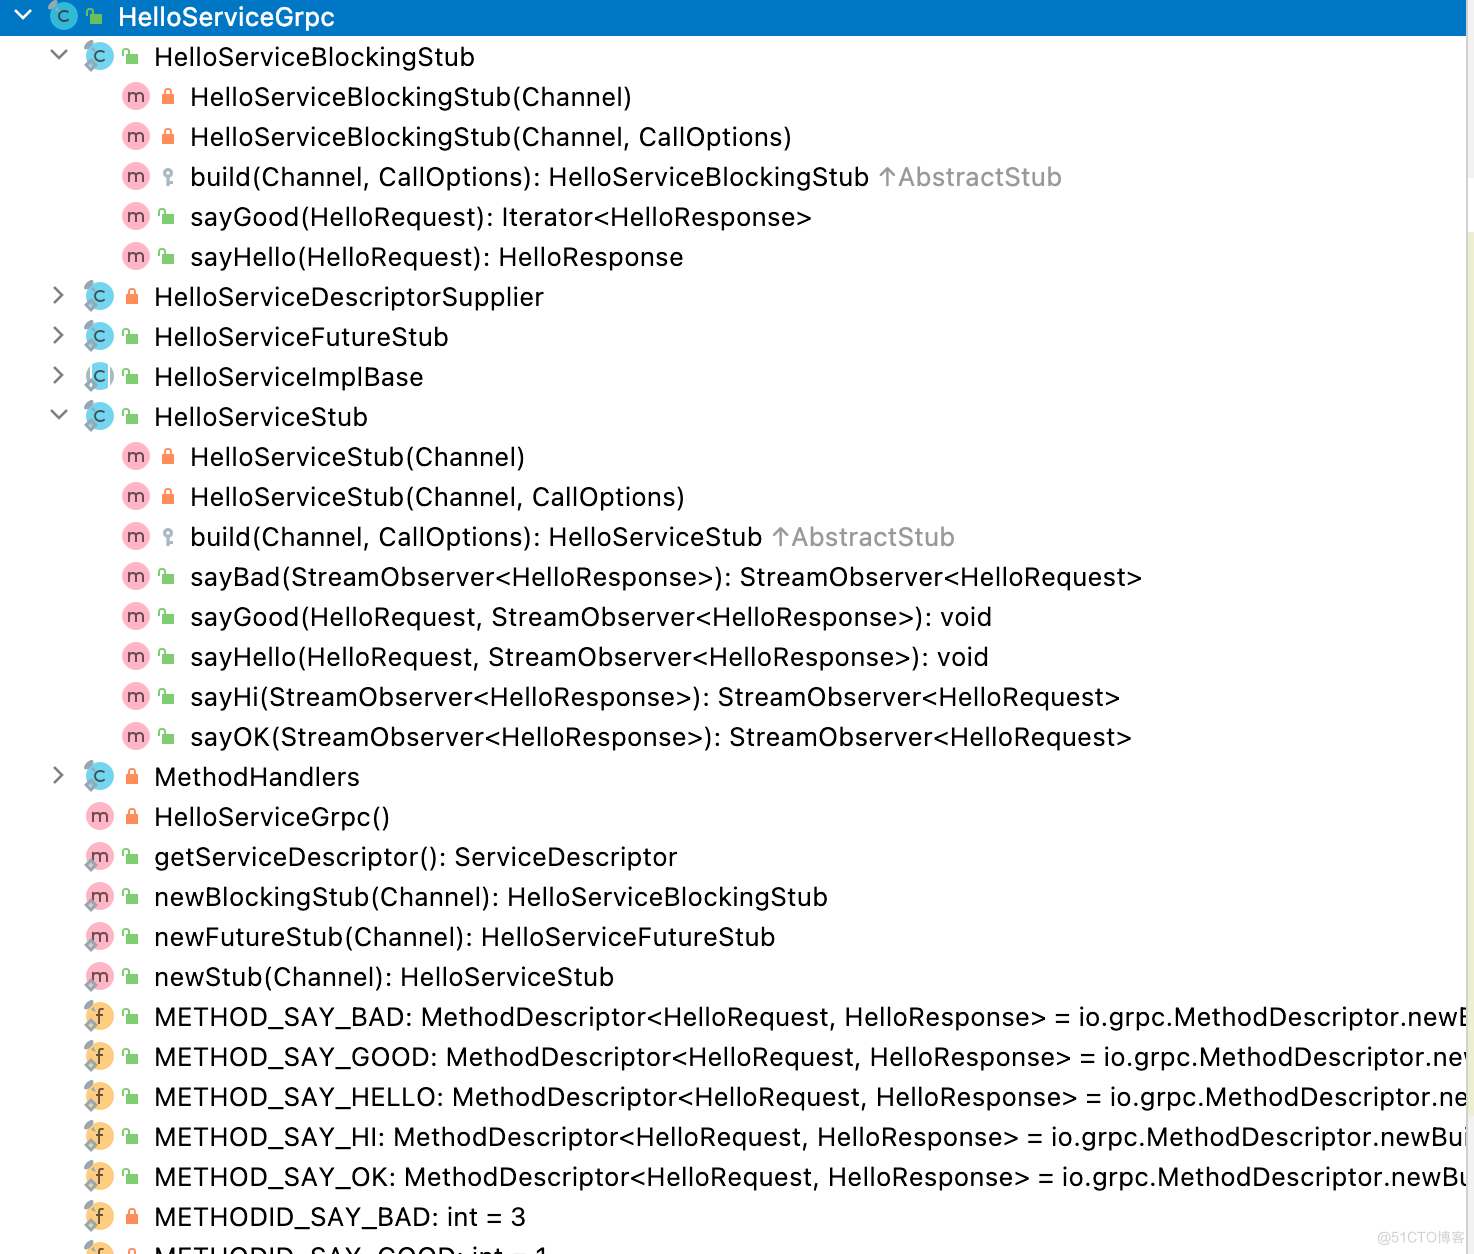Click the class icon beside HelloServiceBlockingStub

point(99,56)
